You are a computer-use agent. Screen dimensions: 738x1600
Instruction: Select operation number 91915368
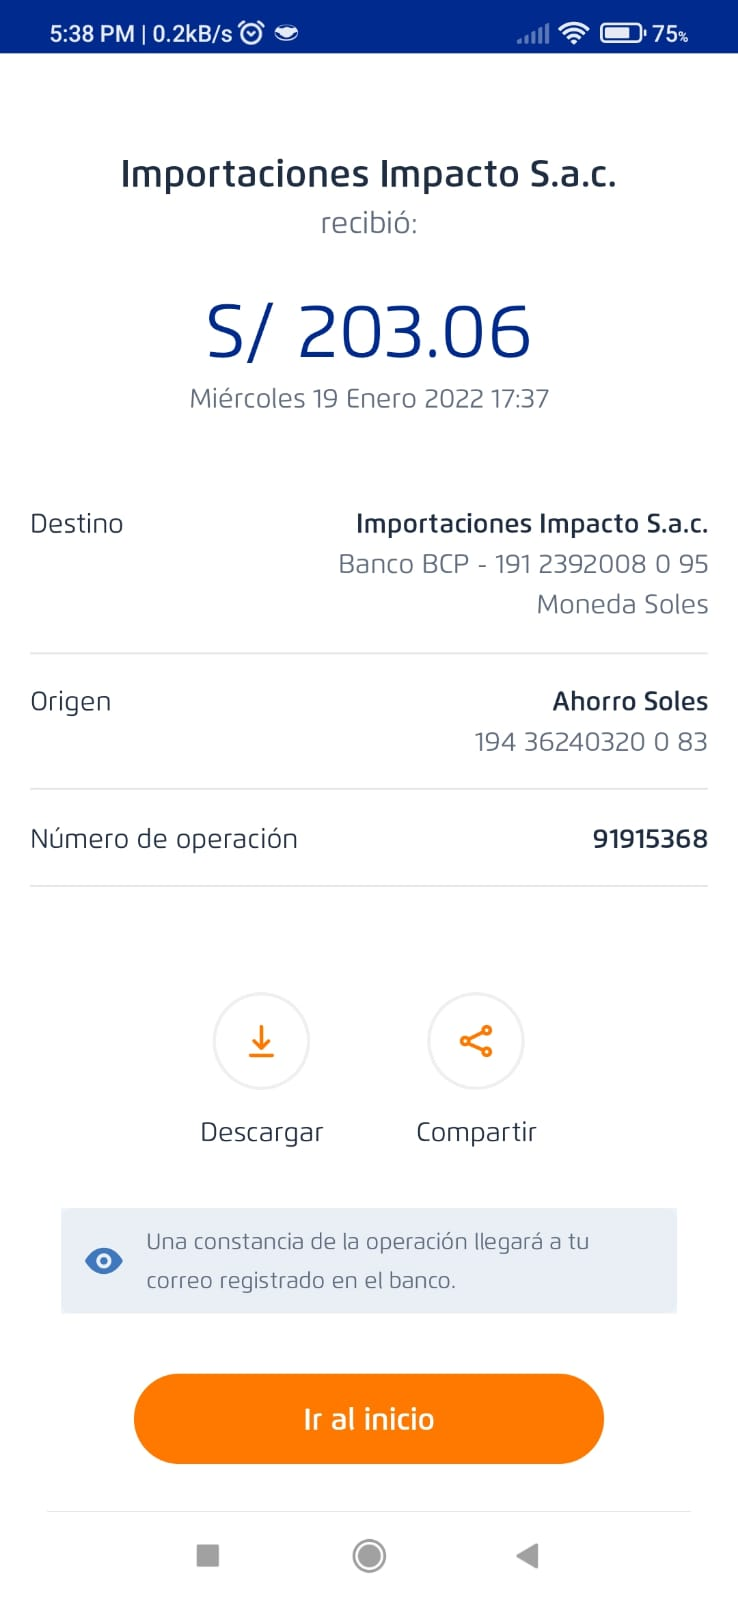point(649,839)
